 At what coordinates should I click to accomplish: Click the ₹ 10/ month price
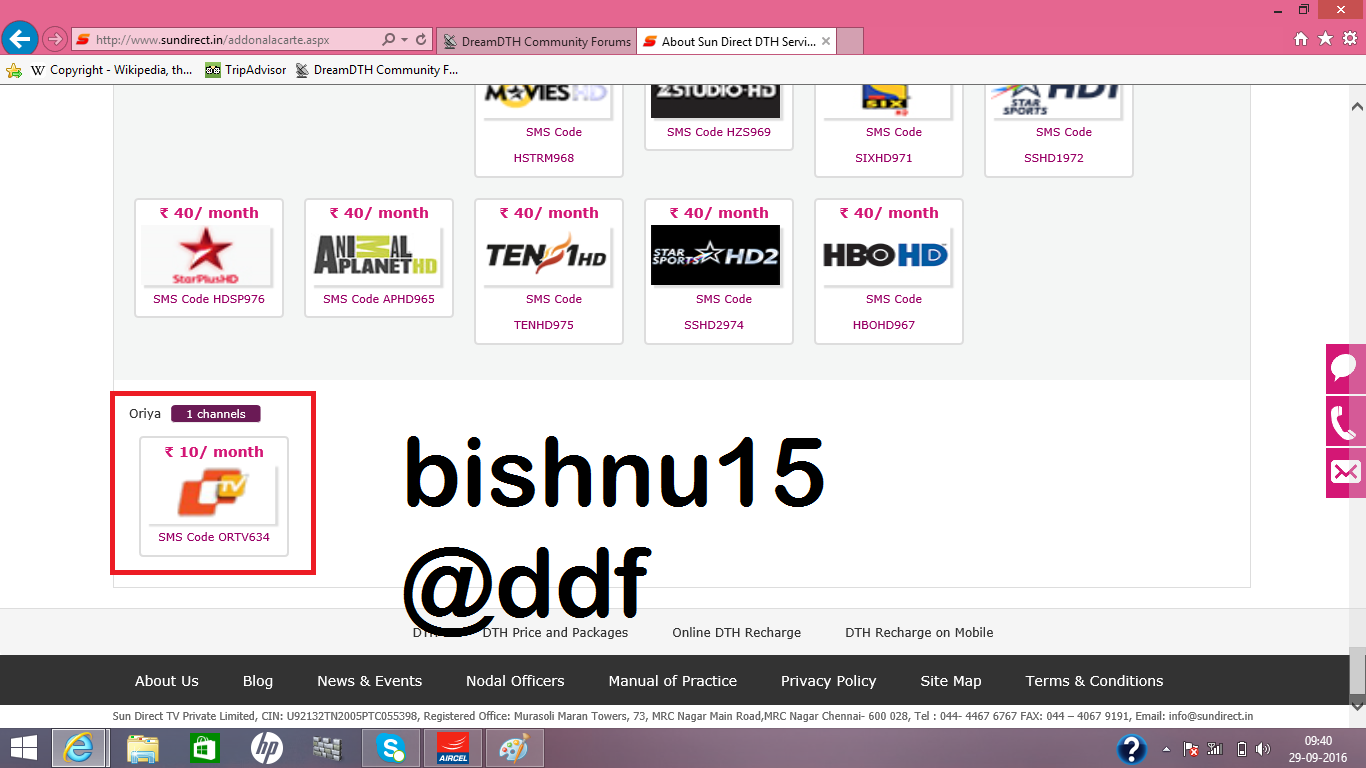[x=214, y=452]
